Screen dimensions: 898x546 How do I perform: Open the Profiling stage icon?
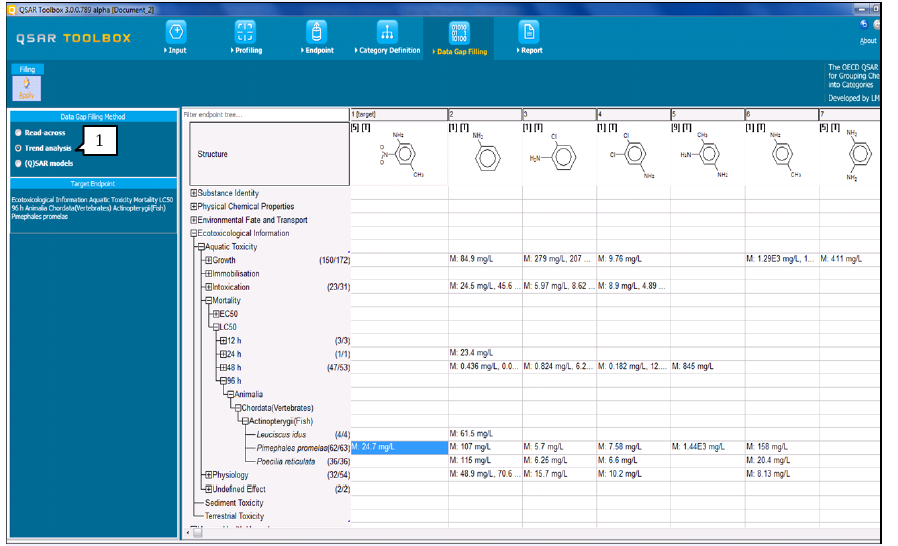(245, 32)
